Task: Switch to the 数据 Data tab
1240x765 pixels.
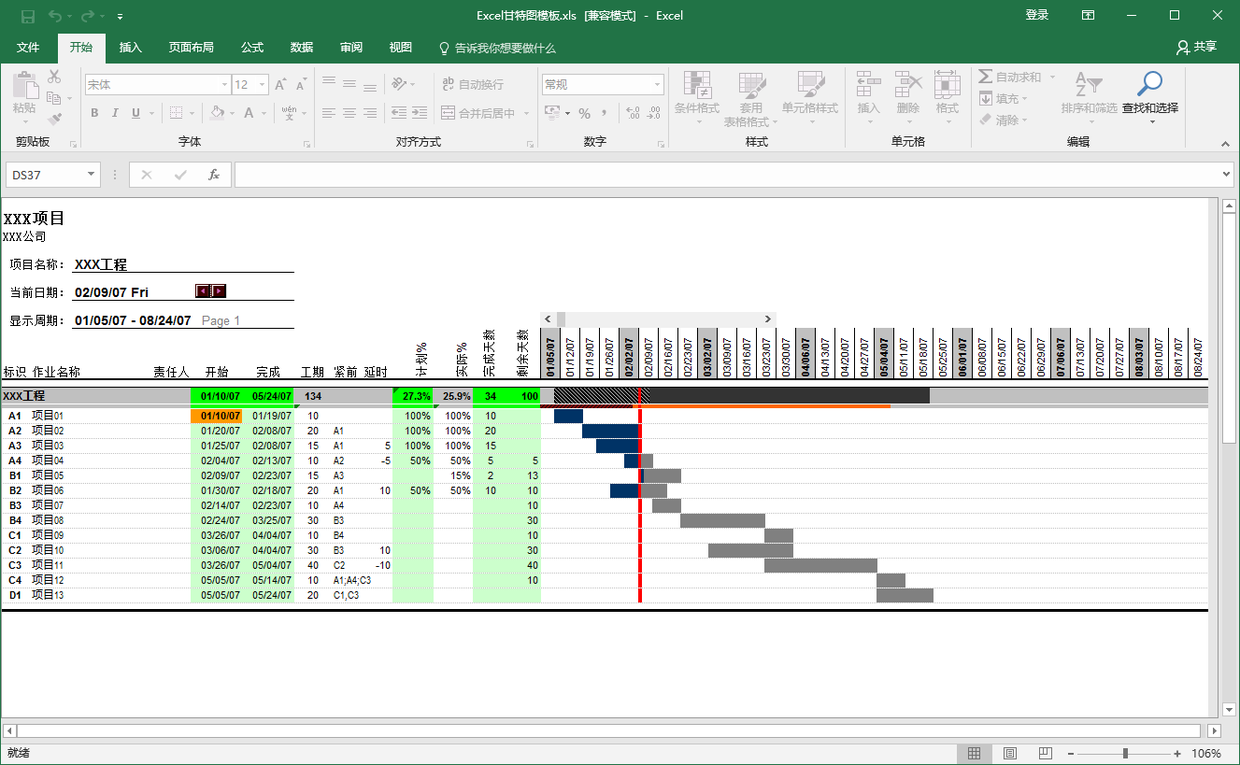Action: tap(301, 47)
